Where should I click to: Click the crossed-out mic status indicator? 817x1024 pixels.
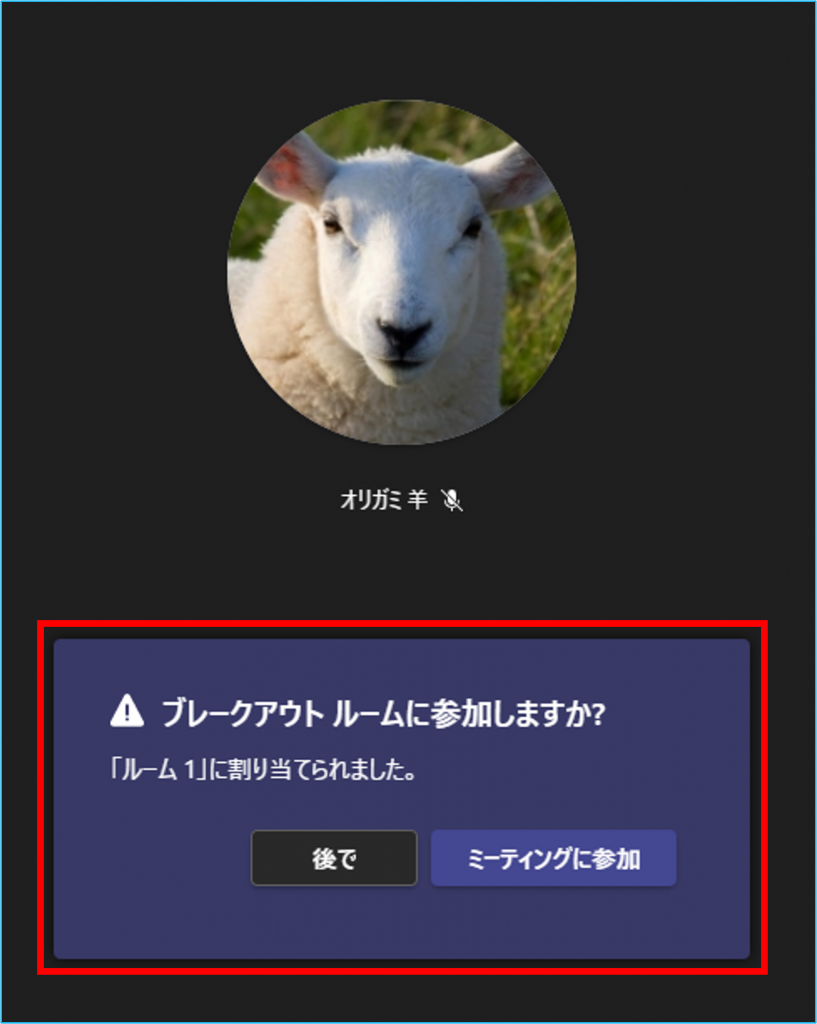(x=451, y=500)
